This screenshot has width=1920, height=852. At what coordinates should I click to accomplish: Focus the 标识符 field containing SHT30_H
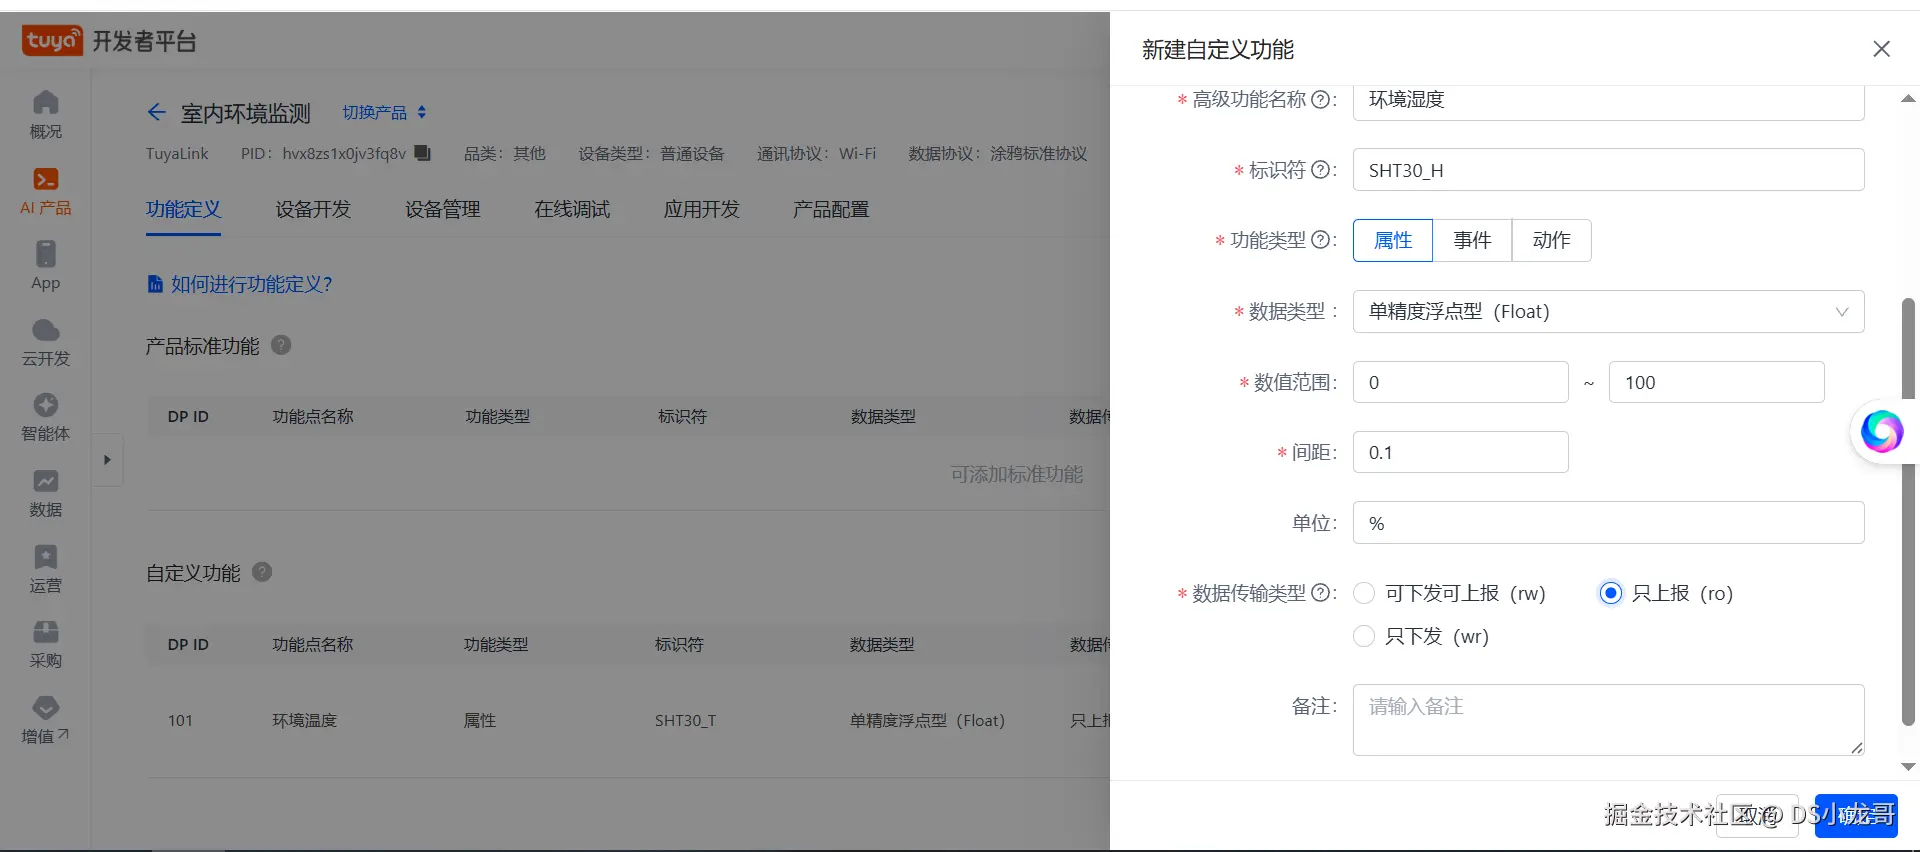(x=1608, y=170)
